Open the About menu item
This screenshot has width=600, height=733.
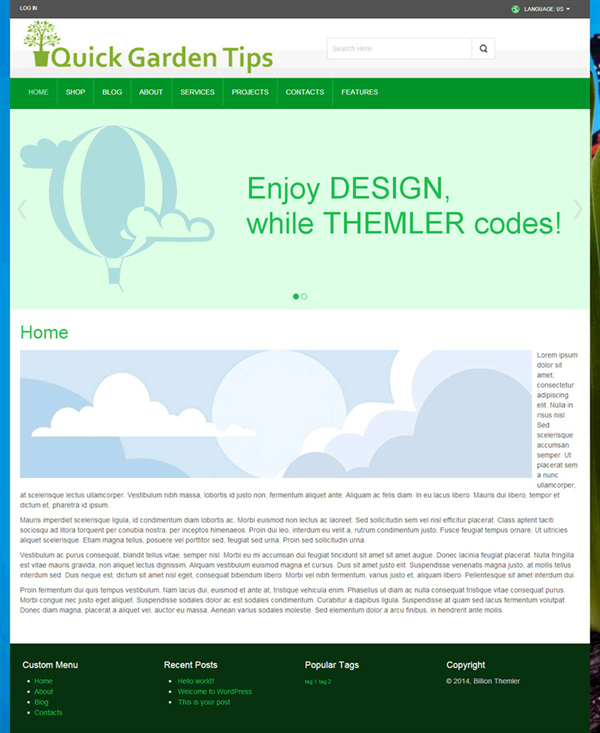[151, 92]
